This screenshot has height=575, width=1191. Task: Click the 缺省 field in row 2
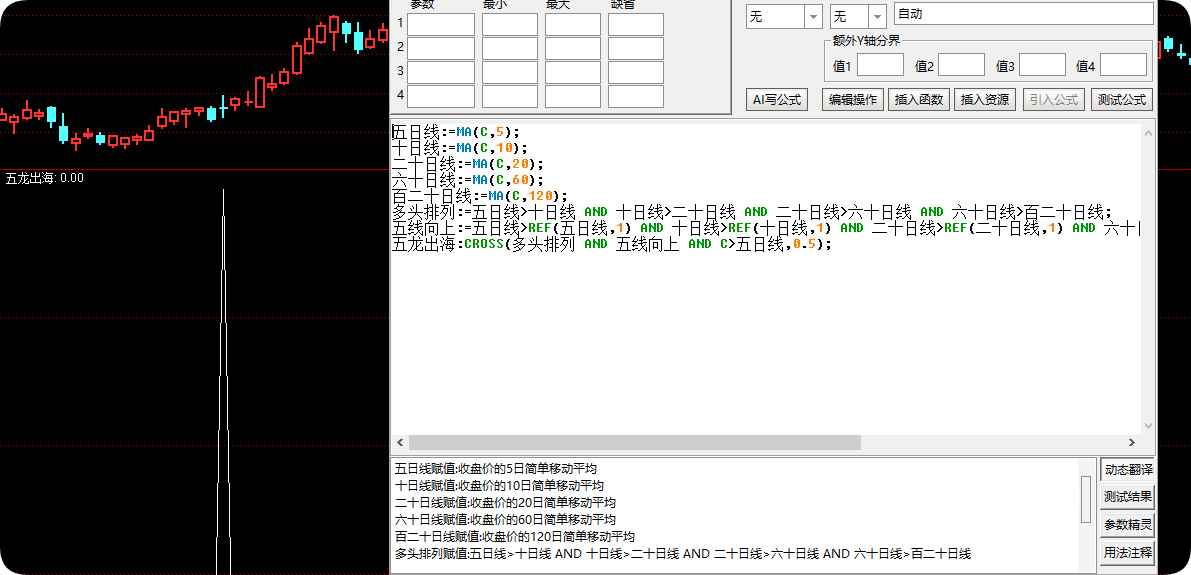click(x=636, y=49)
